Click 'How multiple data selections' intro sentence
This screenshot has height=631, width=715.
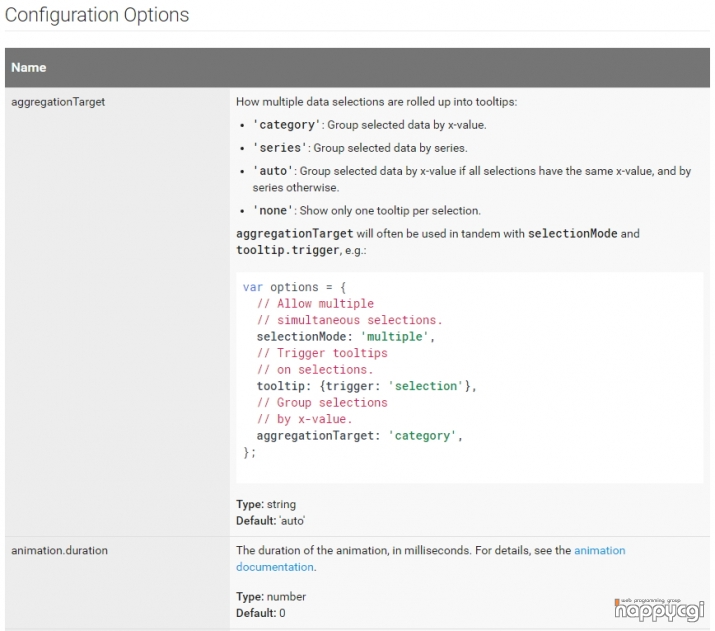tap(377, 102)
